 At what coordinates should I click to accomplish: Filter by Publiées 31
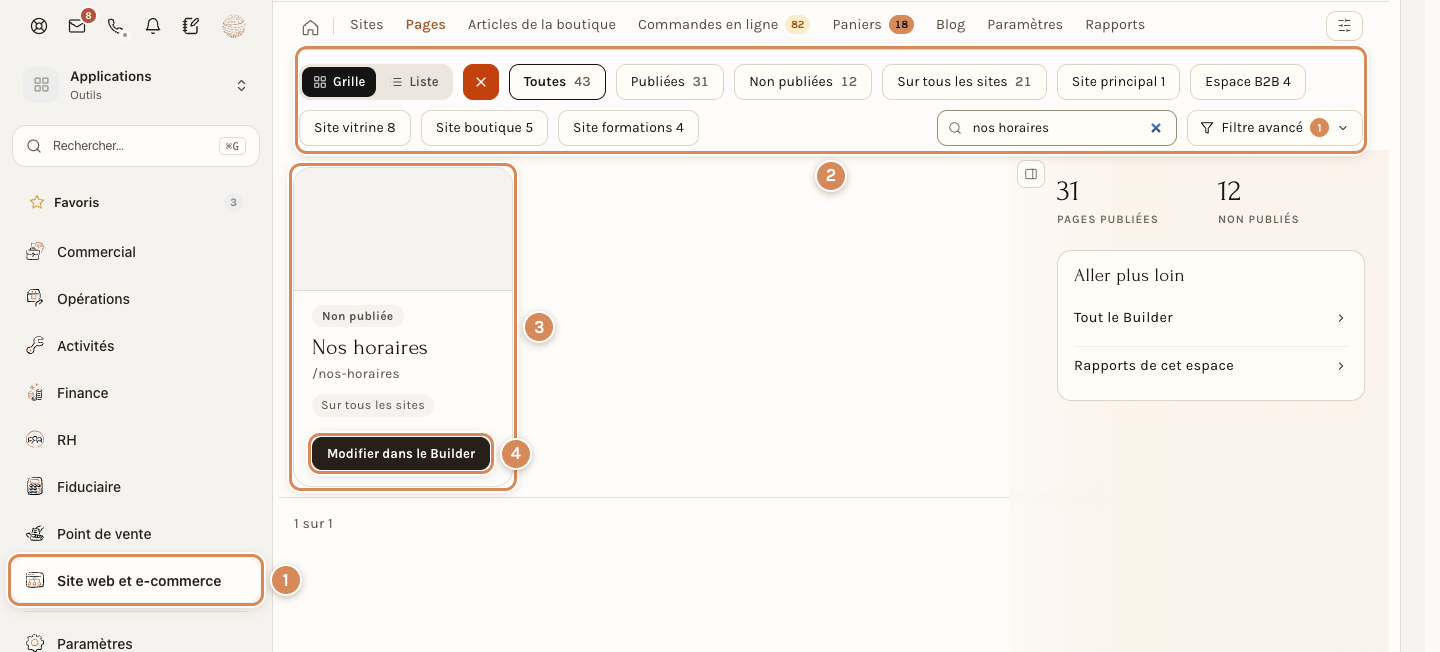tap(669, 82)
